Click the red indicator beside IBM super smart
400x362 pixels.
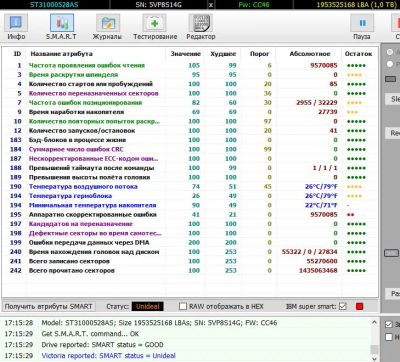point(359,306)
